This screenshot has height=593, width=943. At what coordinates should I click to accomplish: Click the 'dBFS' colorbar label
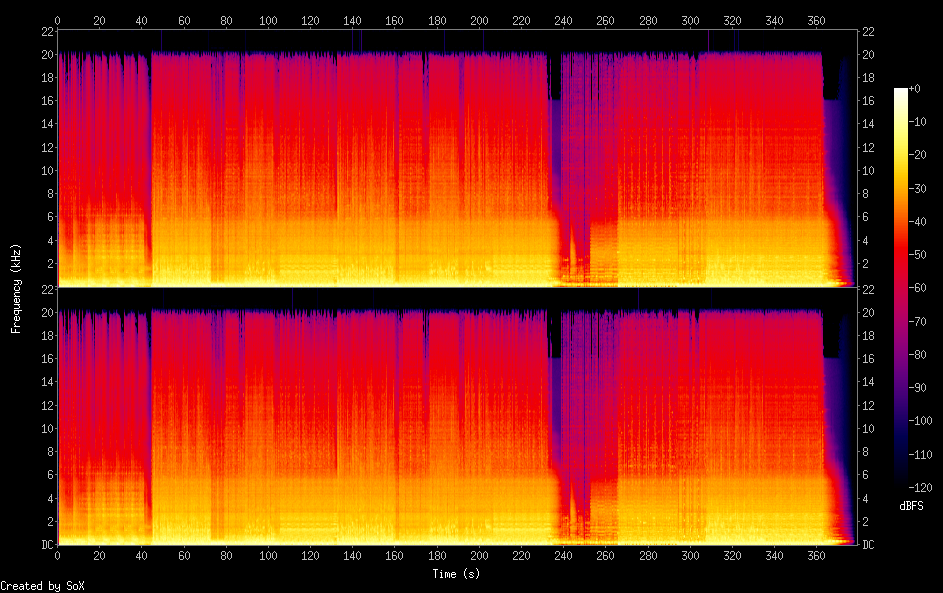coord(910,506)
